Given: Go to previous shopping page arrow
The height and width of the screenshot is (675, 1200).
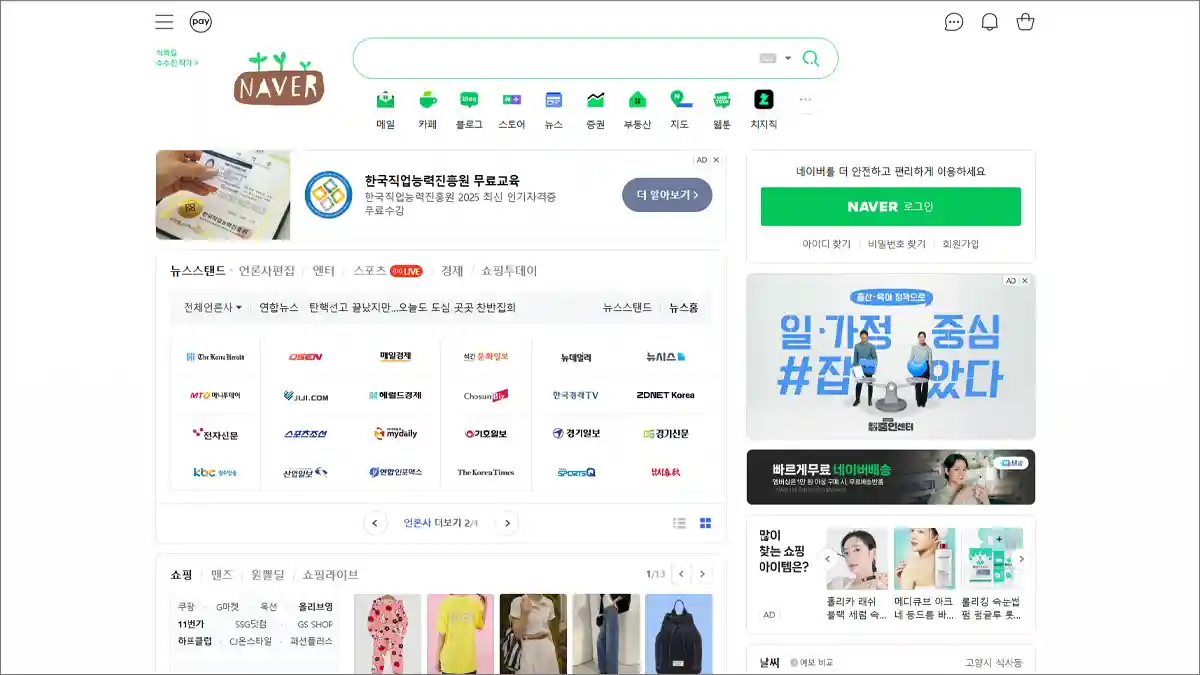Looking at the screenshot, I should click(682, 574).
